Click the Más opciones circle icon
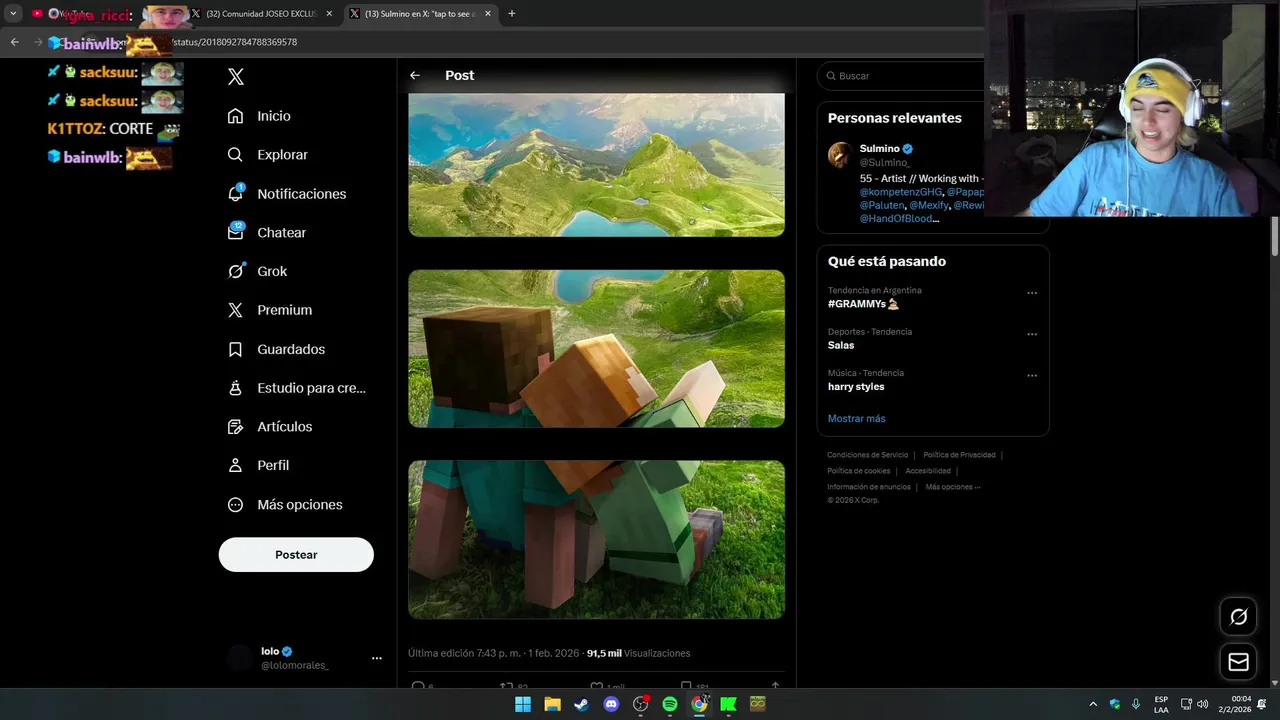This screenshot has height=720, width=1280. click(235, 505)
